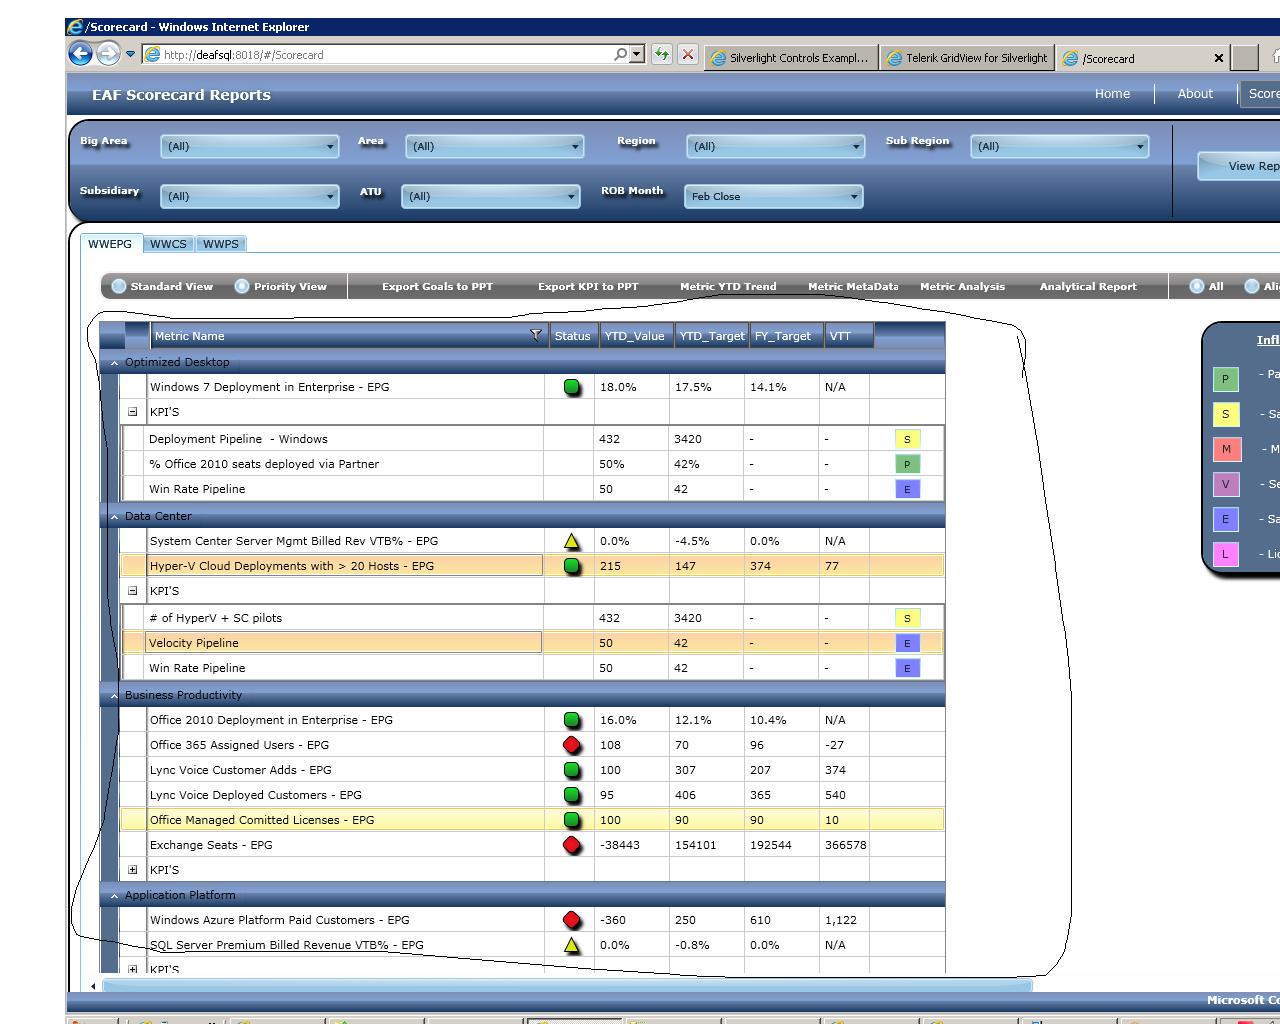The width and height of the screenshot is (1280, 1024).
Task: Open Metric YTD Trend
Action: 728,287
